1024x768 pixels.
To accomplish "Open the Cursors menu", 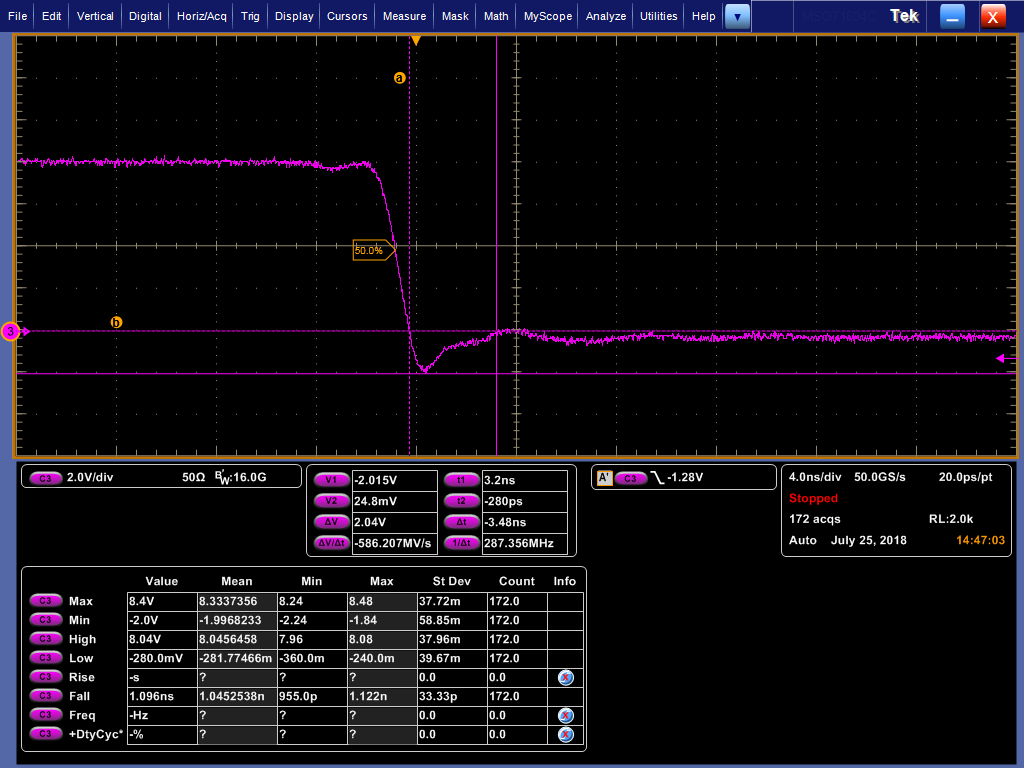I will [347, 16].
